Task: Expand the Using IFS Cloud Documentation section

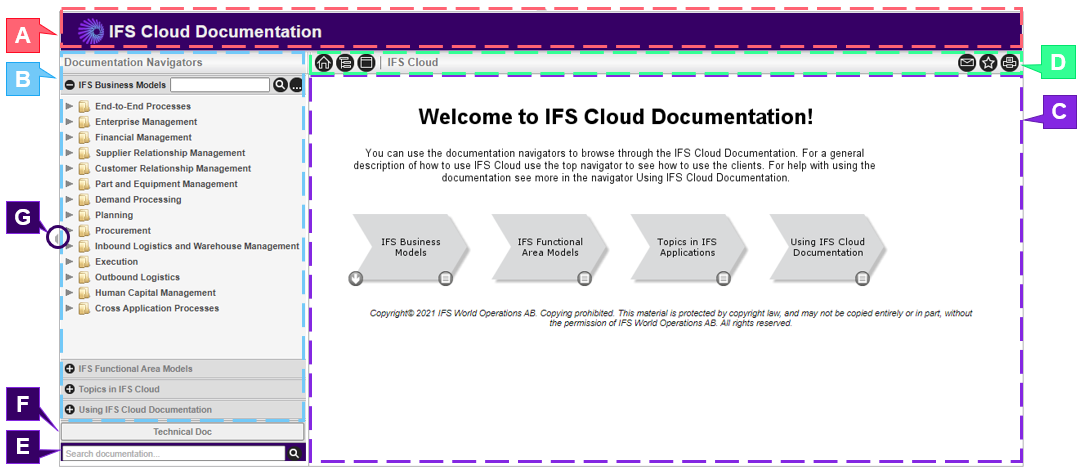Action: click(x=70, y=410)
